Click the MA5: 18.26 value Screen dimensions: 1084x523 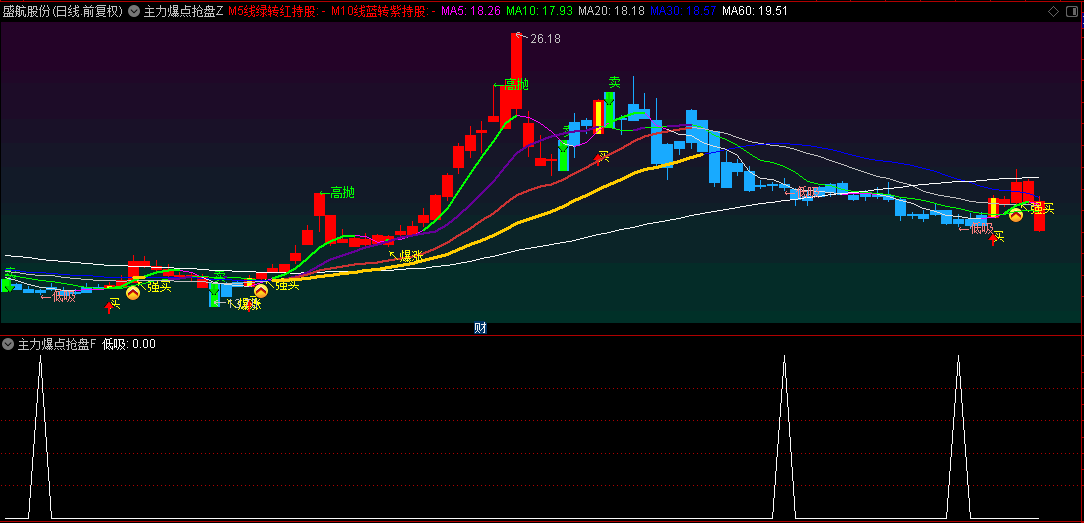pyautogui.click(x=471, y=11)
